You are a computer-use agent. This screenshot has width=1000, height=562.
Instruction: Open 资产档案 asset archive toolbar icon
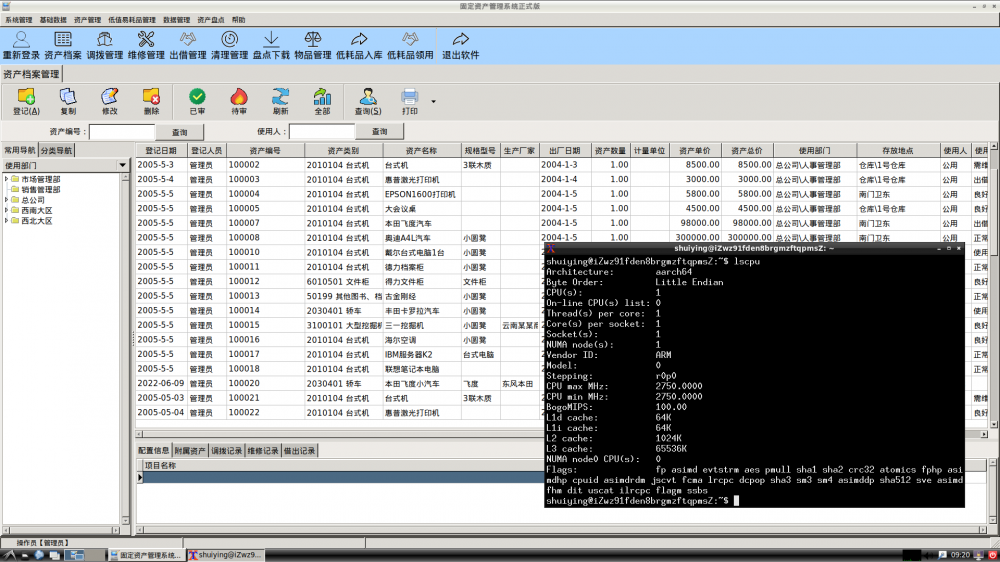pyautogui.click(x=62, y=45)
